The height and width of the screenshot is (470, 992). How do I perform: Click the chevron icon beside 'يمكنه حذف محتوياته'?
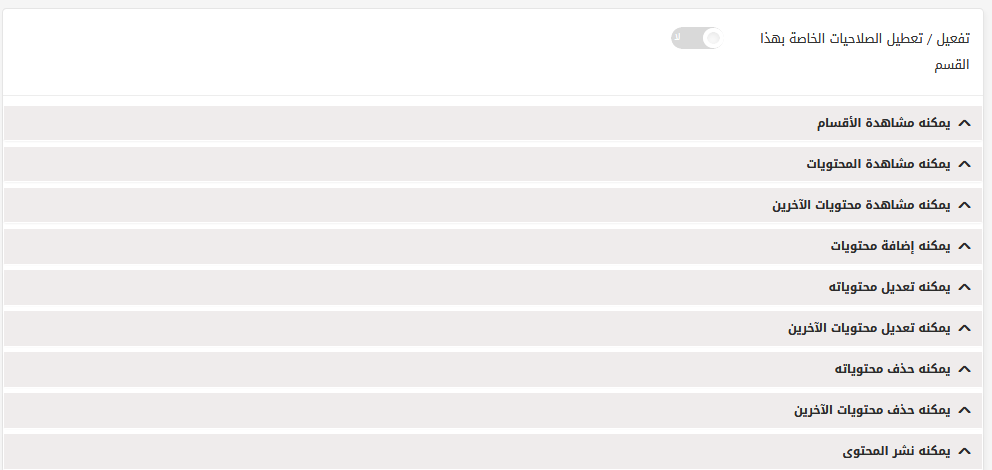click(964, 369)
